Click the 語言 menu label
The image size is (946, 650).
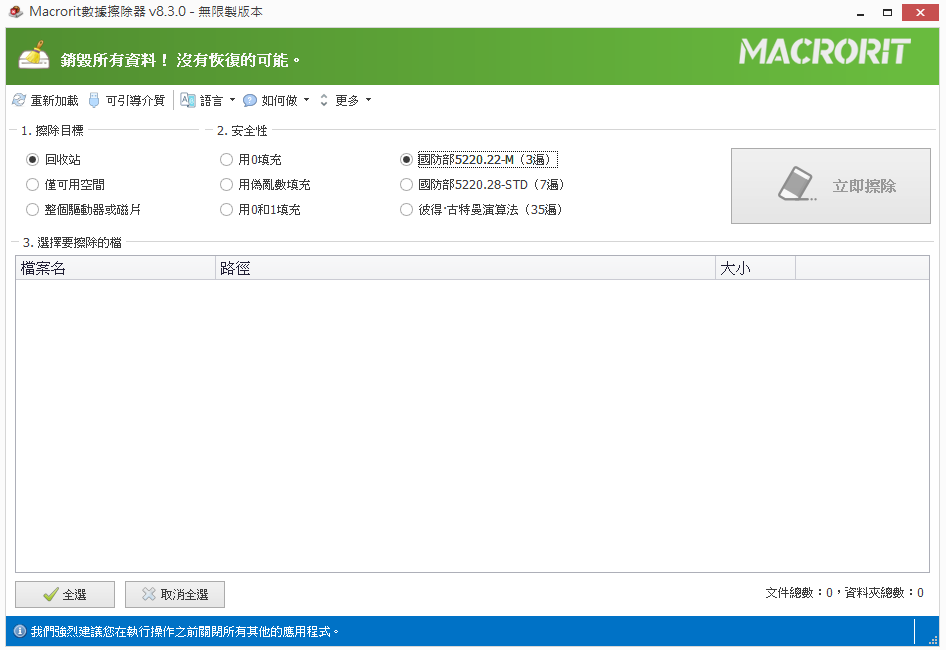click(211, 100)
